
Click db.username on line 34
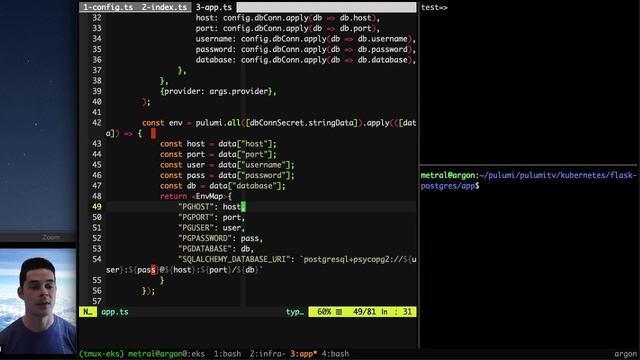[x=382, y=39]
